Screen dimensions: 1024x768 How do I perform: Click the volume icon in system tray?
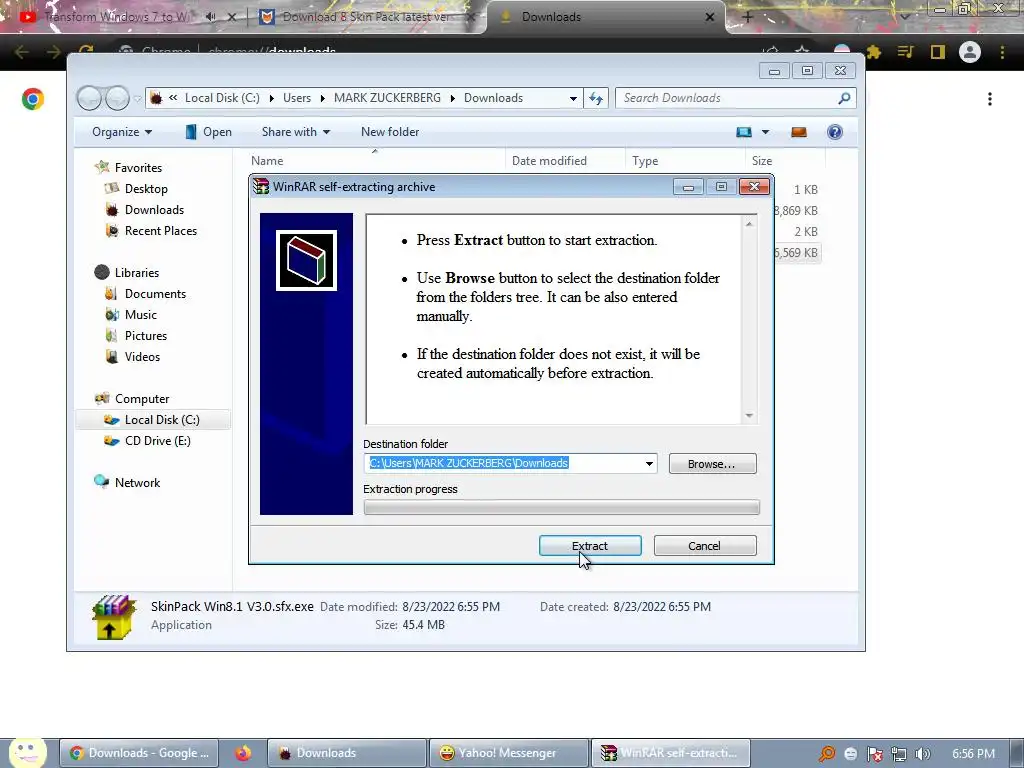(922, 754)
